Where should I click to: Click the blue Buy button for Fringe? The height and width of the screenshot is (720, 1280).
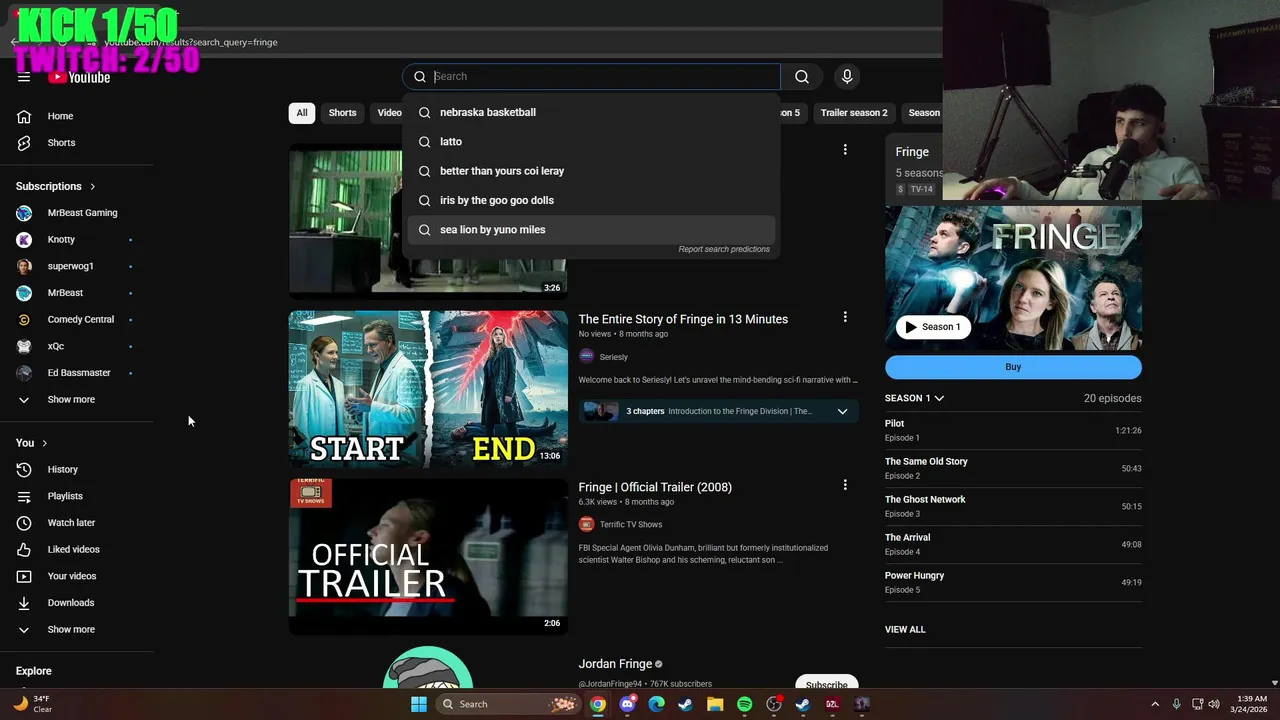1013,367
